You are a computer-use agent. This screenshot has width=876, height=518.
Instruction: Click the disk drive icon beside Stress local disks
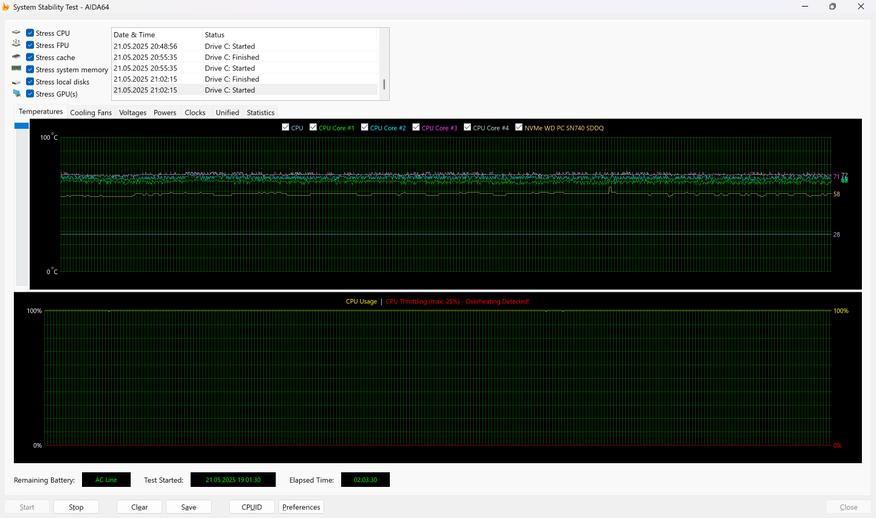pos(16,82)
